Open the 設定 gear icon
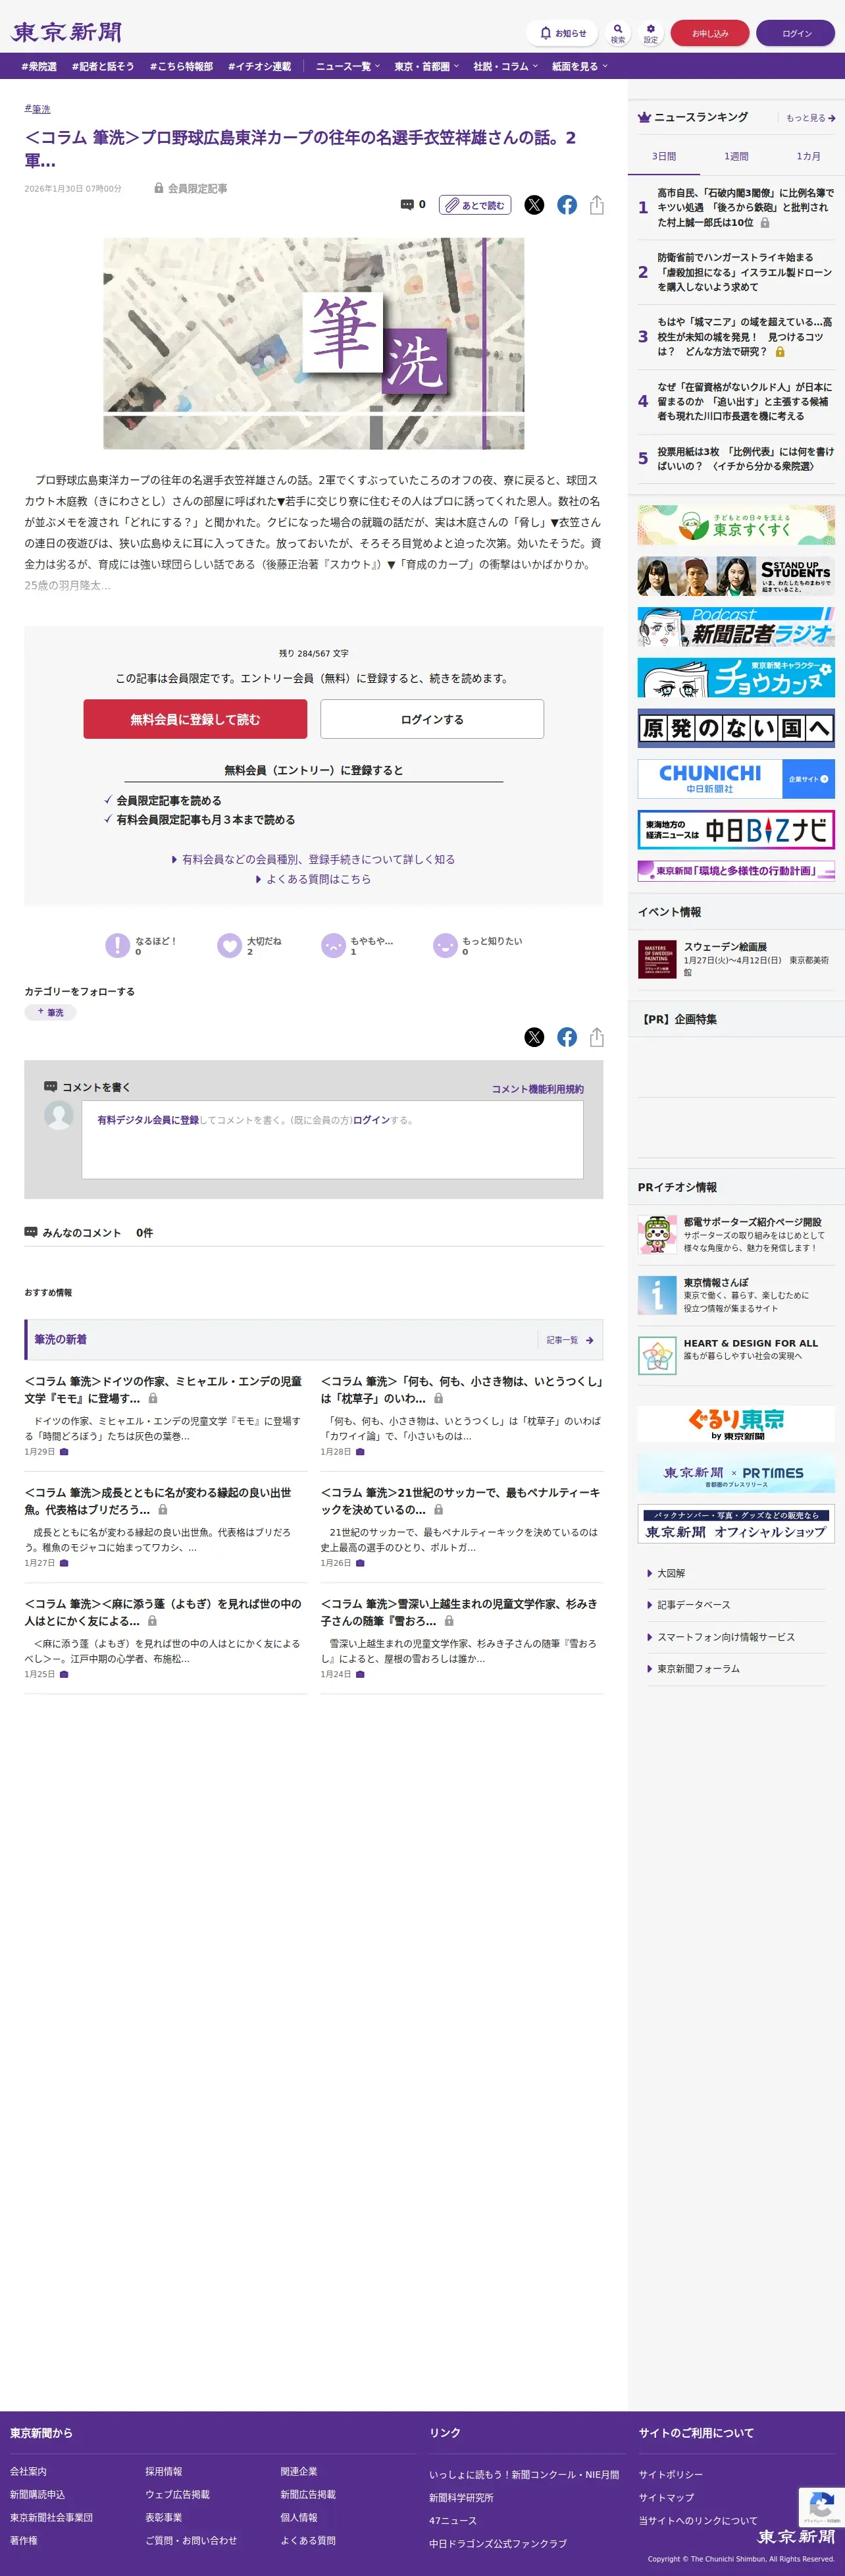The image size is (845, 2576). (x=651, y=33)
